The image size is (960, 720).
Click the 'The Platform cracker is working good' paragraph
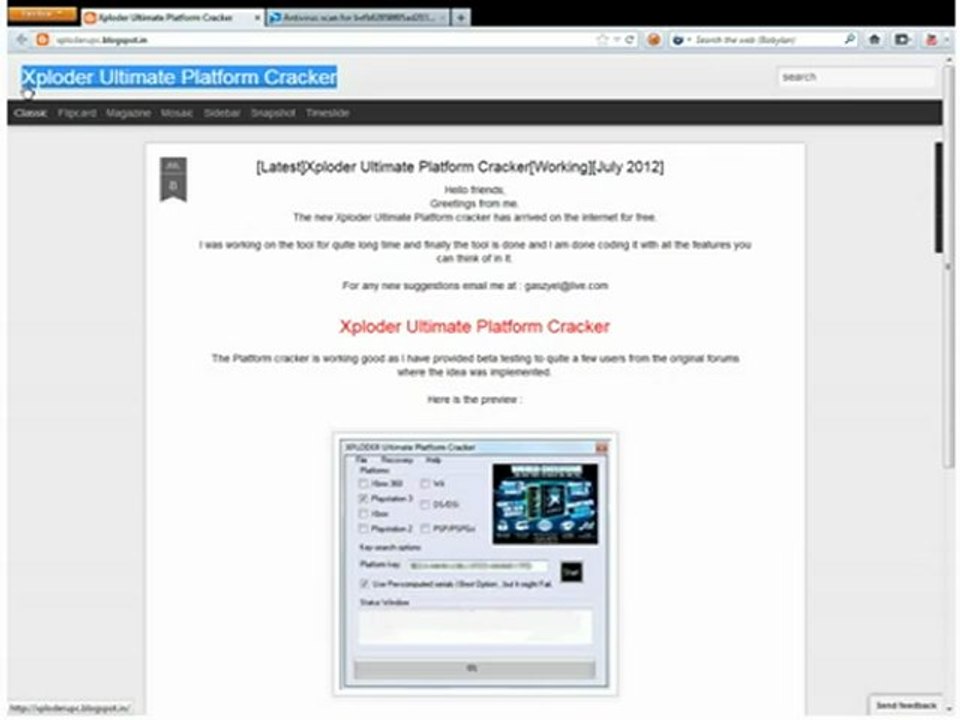pos(475,366)
